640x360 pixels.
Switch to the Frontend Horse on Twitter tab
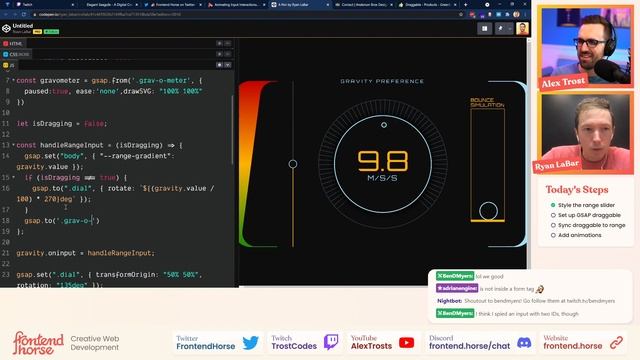pyautogui.click(x=173, y=4)
